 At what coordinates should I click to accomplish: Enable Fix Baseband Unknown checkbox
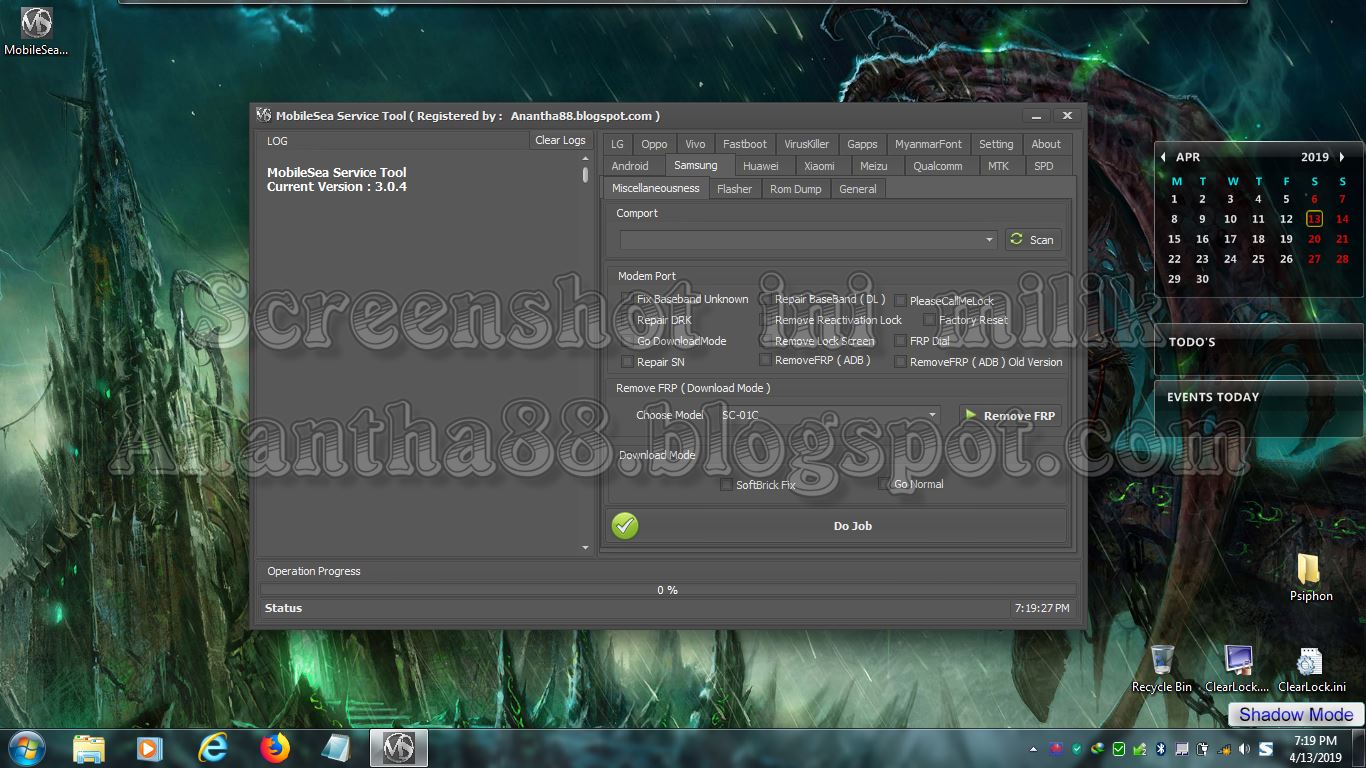(627, 299)
